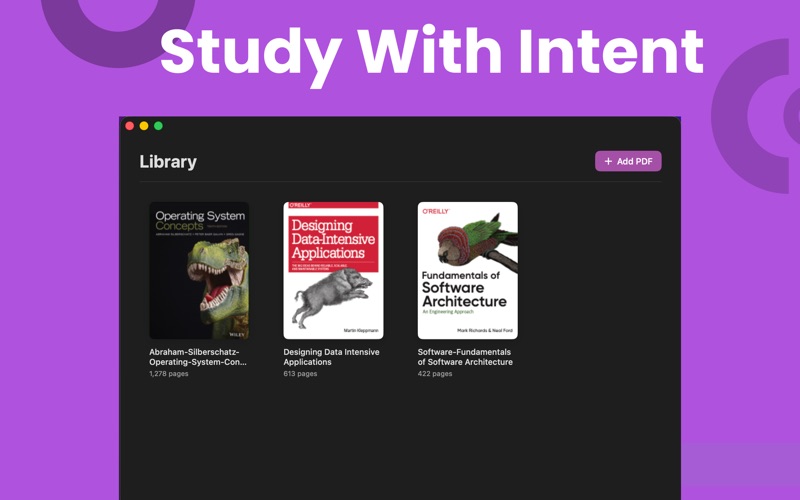Viewport: 800px width, 500px height.
Task: Minimize the window with yellow button
Action: (x=144, y=126)
